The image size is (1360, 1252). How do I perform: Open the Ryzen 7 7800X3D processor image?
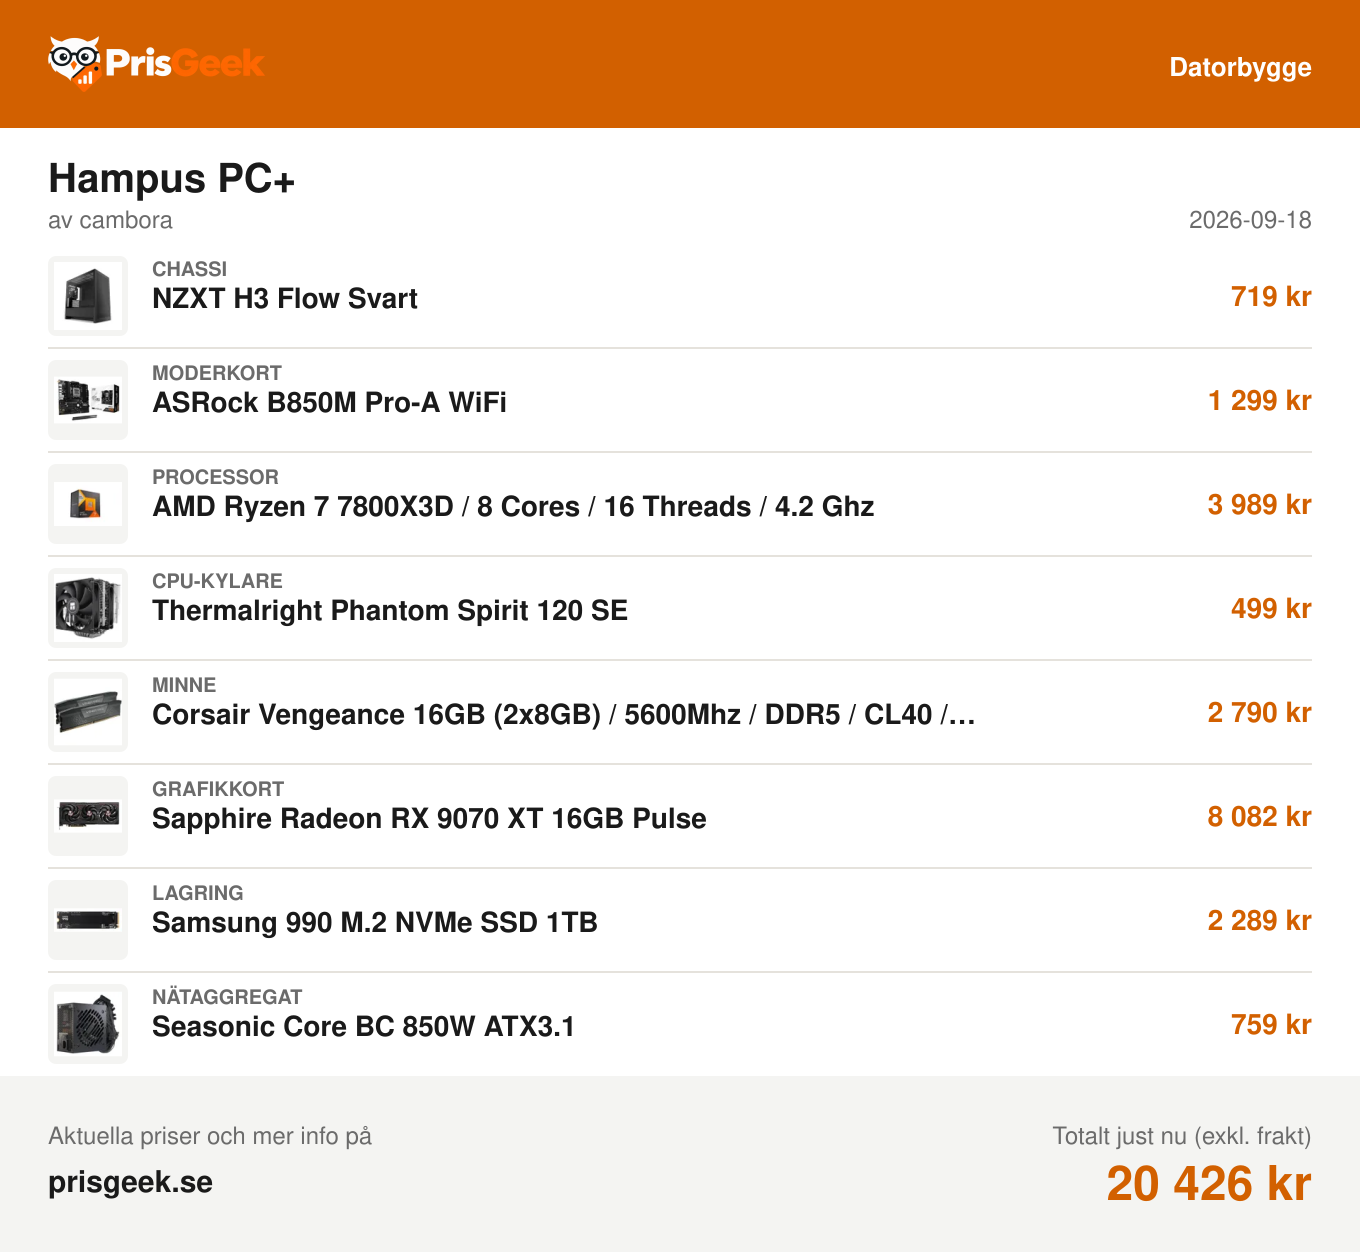(88, 504)
